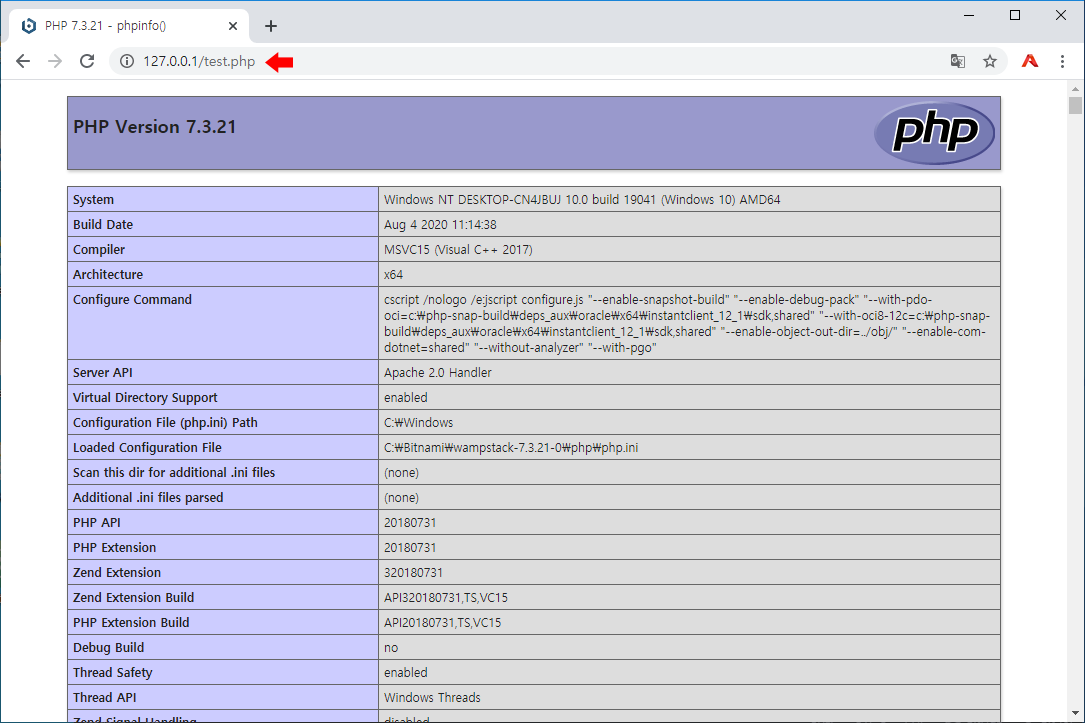This screenshot has height=723, width=1085.
Task: Click the 'no' Debug Build value
Action: tap(391, 648)
